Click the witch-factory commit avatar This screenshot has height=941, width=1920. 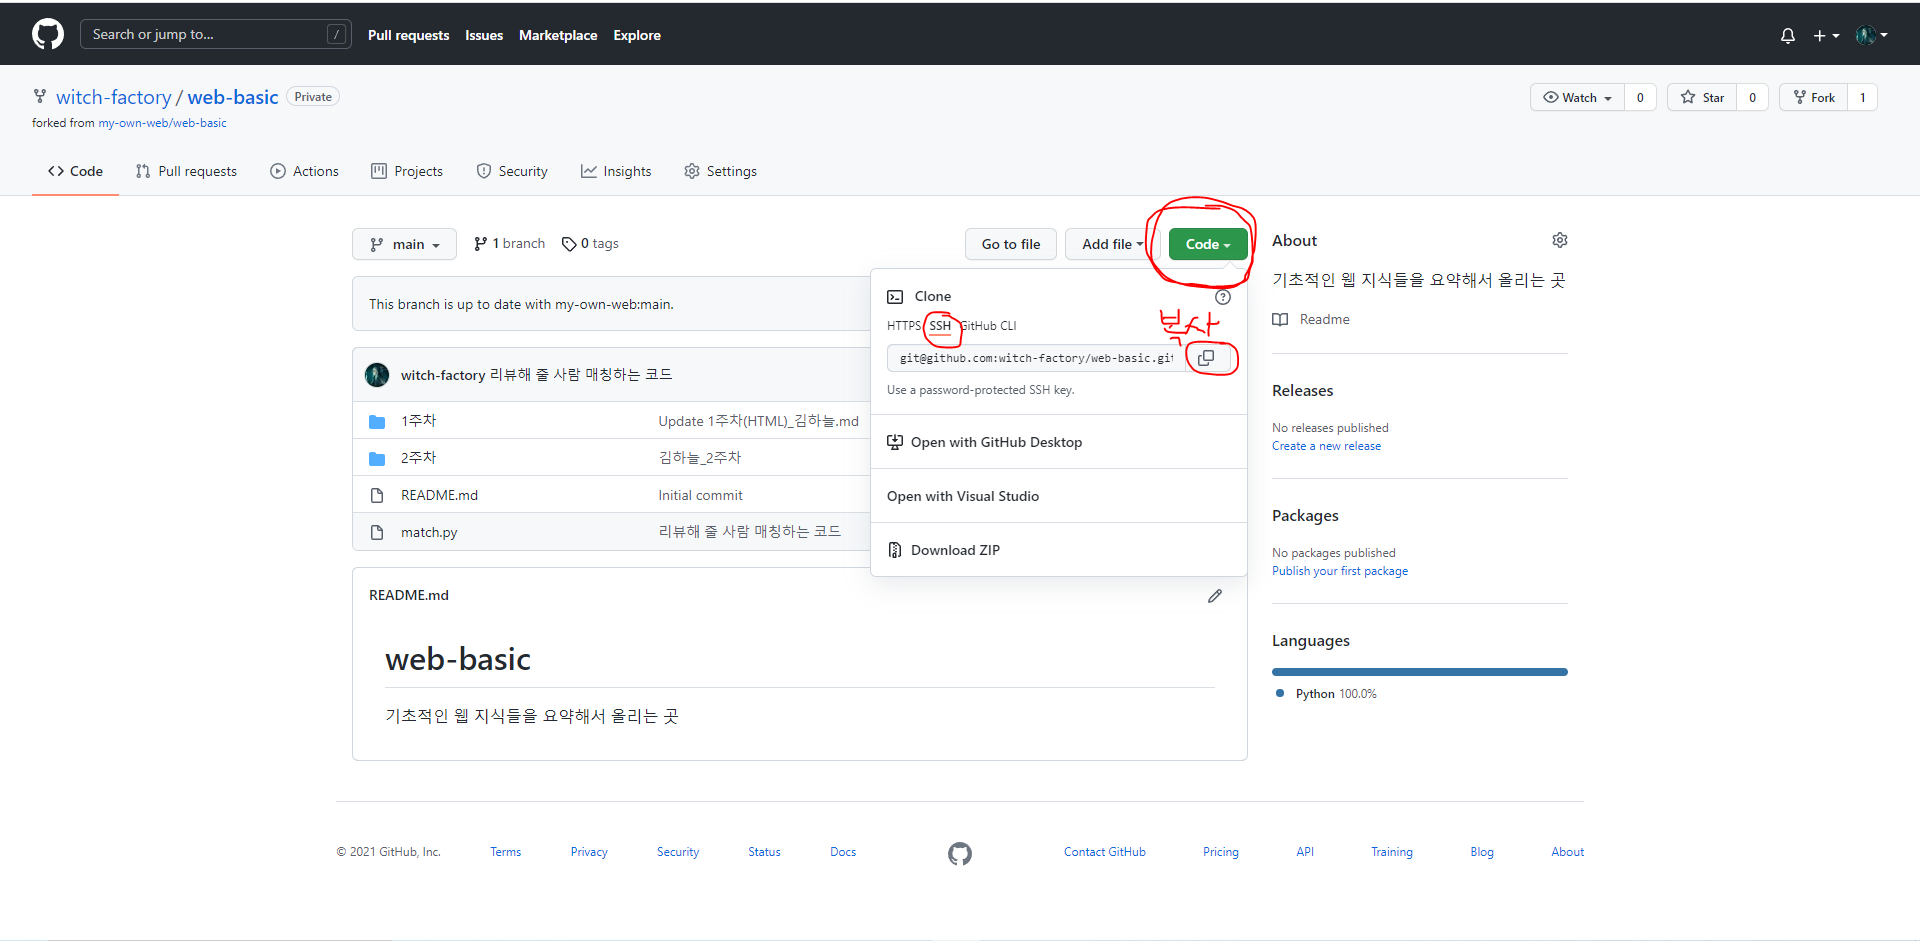[377, 375]
